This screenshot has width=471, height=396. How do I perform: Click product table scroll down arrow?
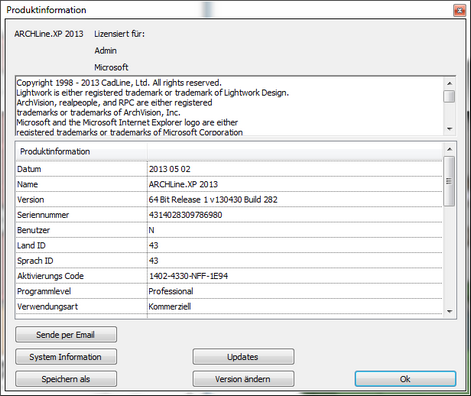(x=449, y=312)
